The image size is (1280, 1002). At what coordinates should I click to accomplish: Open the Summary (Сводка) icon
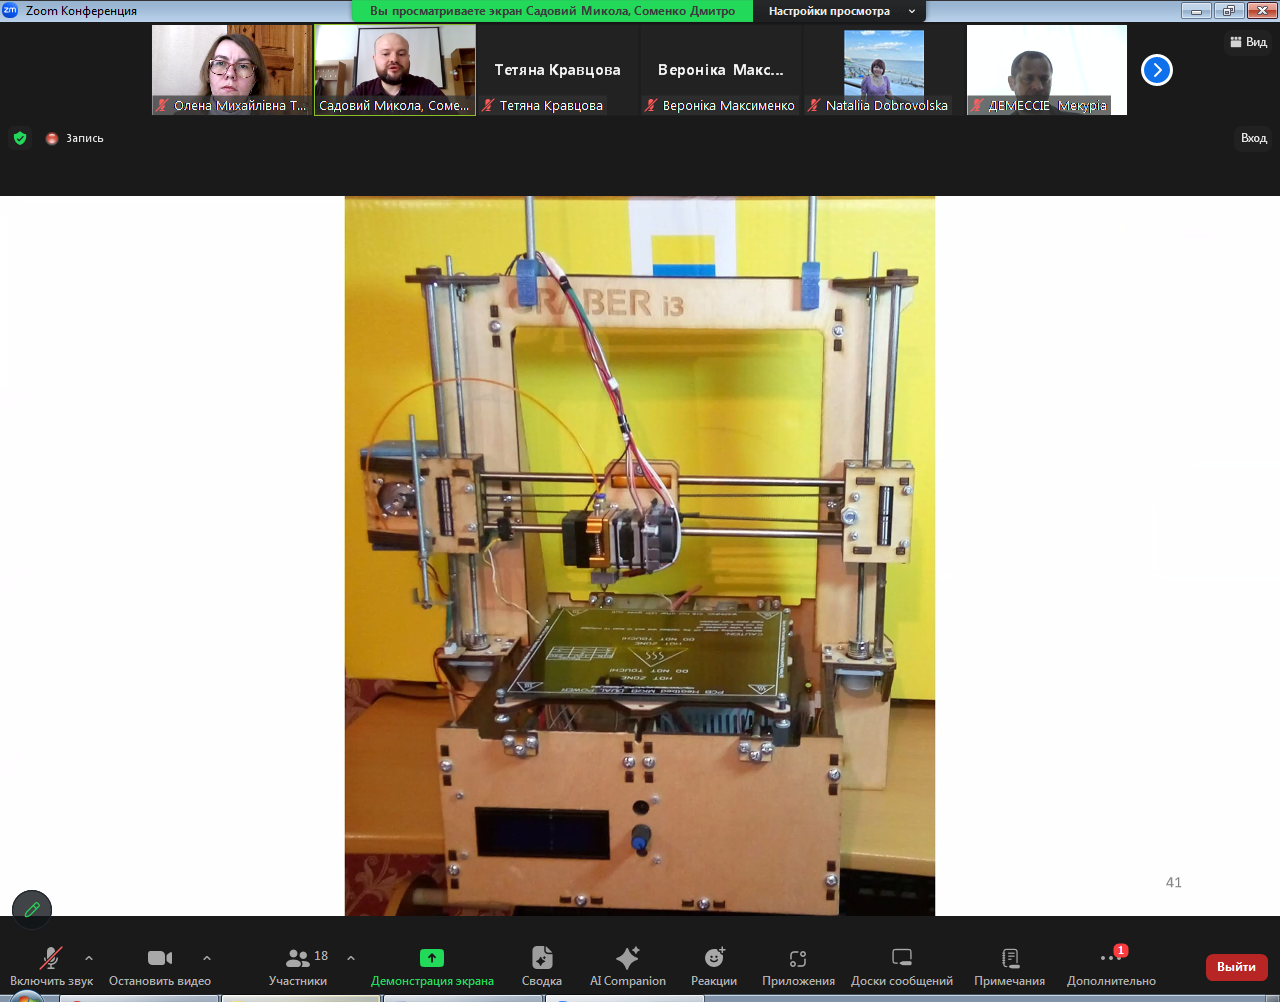pos(542,958)
